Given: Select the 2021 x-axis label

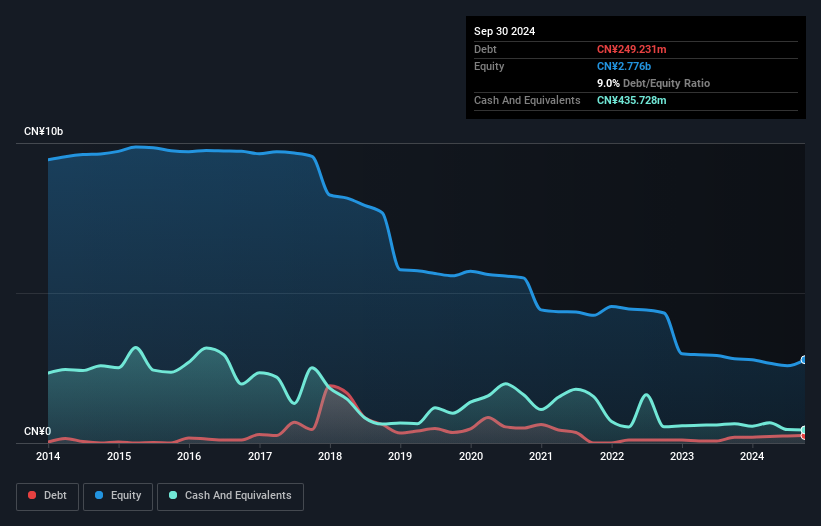Looking at the screenshot, I should [x=541, y=456].
